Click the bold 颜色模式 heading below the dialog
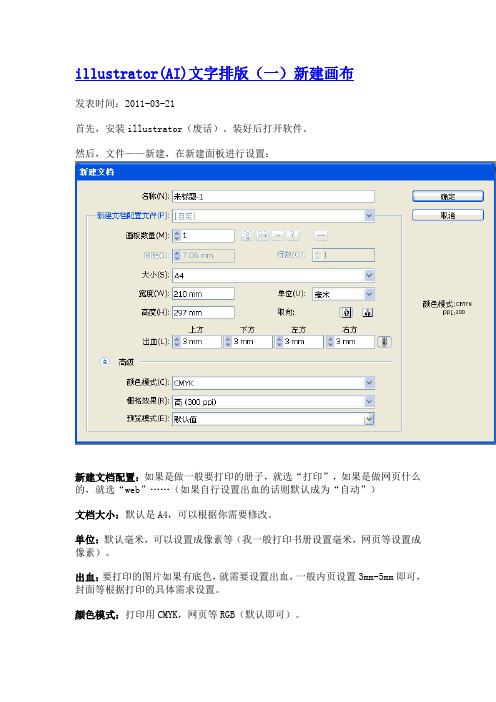Viewport: 496px width, 702px height. coord(97,615)
